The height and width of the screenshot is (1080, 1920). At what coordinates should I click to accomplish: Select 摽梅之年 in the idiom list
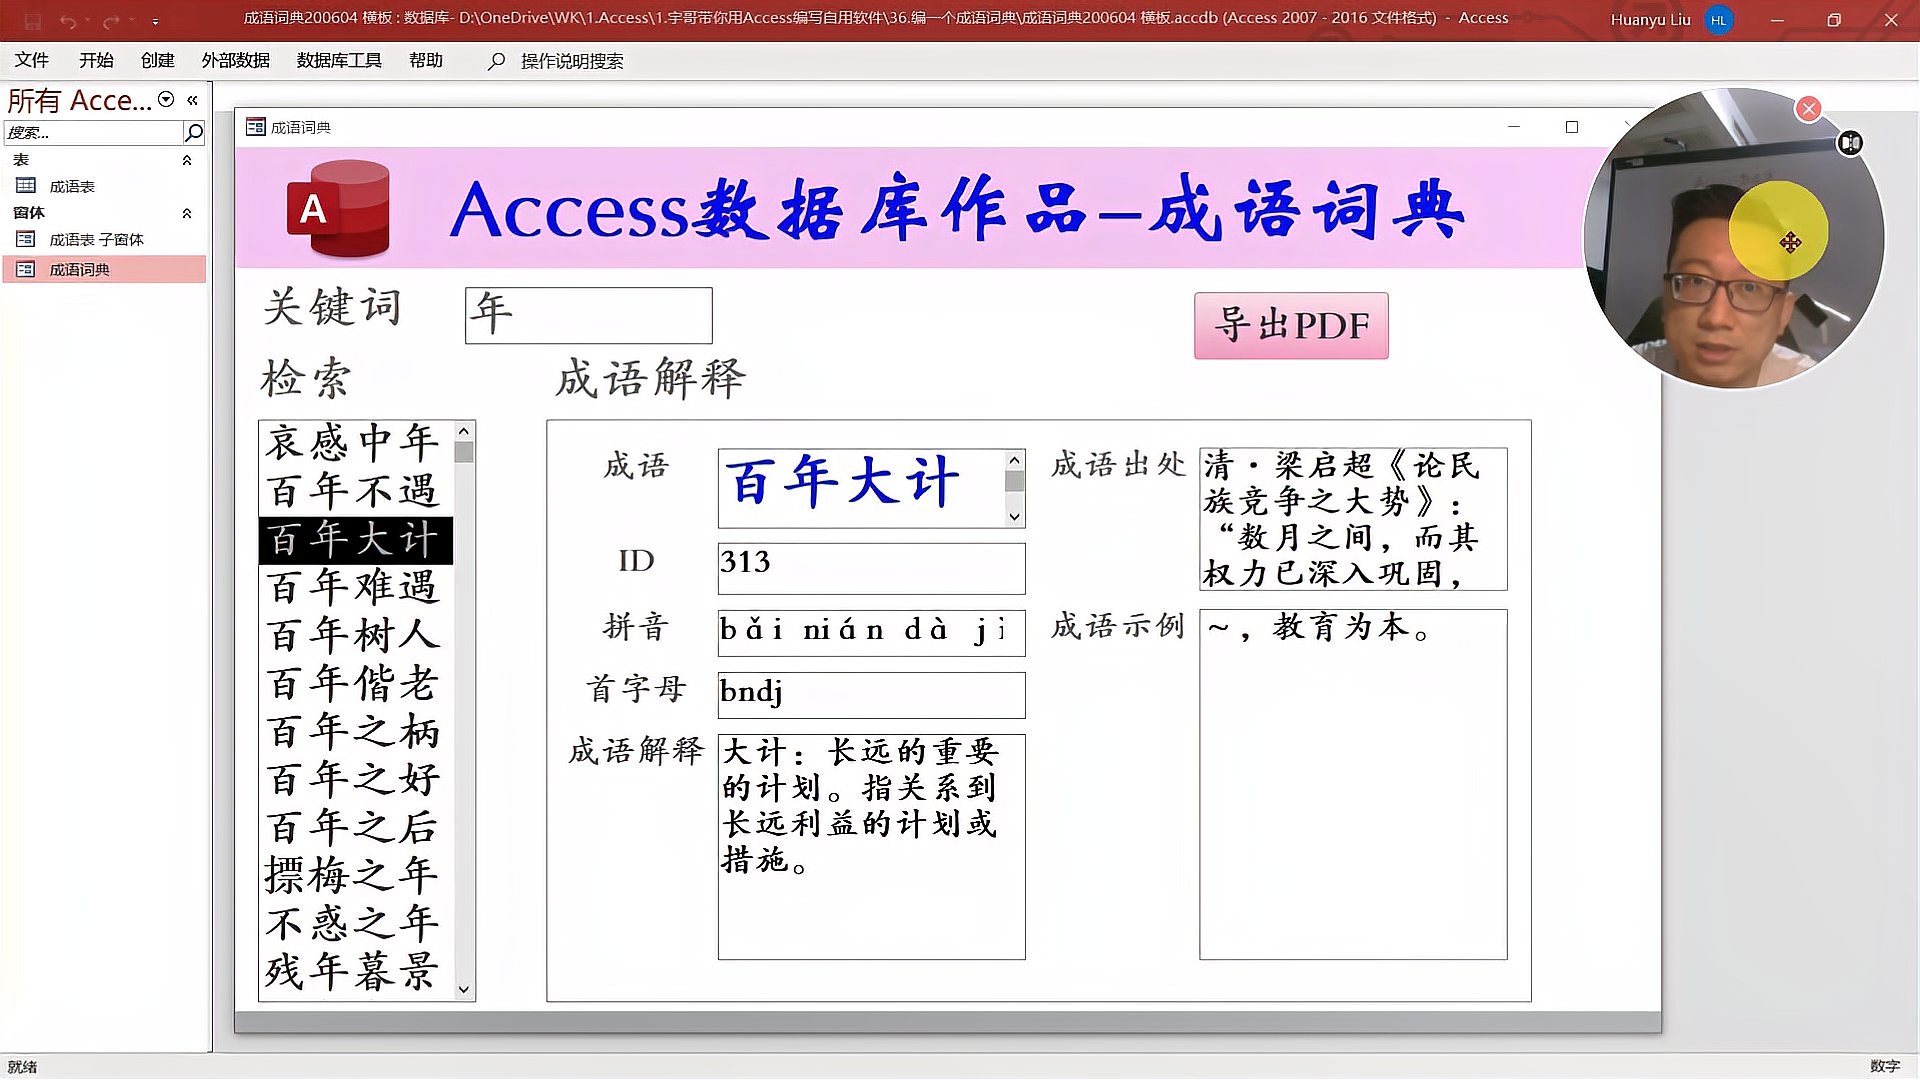pos(355,876)
